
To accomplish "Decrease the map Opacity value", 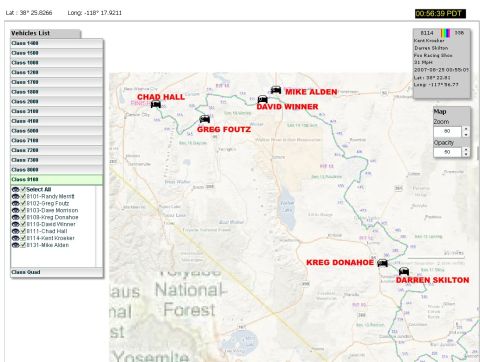I will pos(466,155).
